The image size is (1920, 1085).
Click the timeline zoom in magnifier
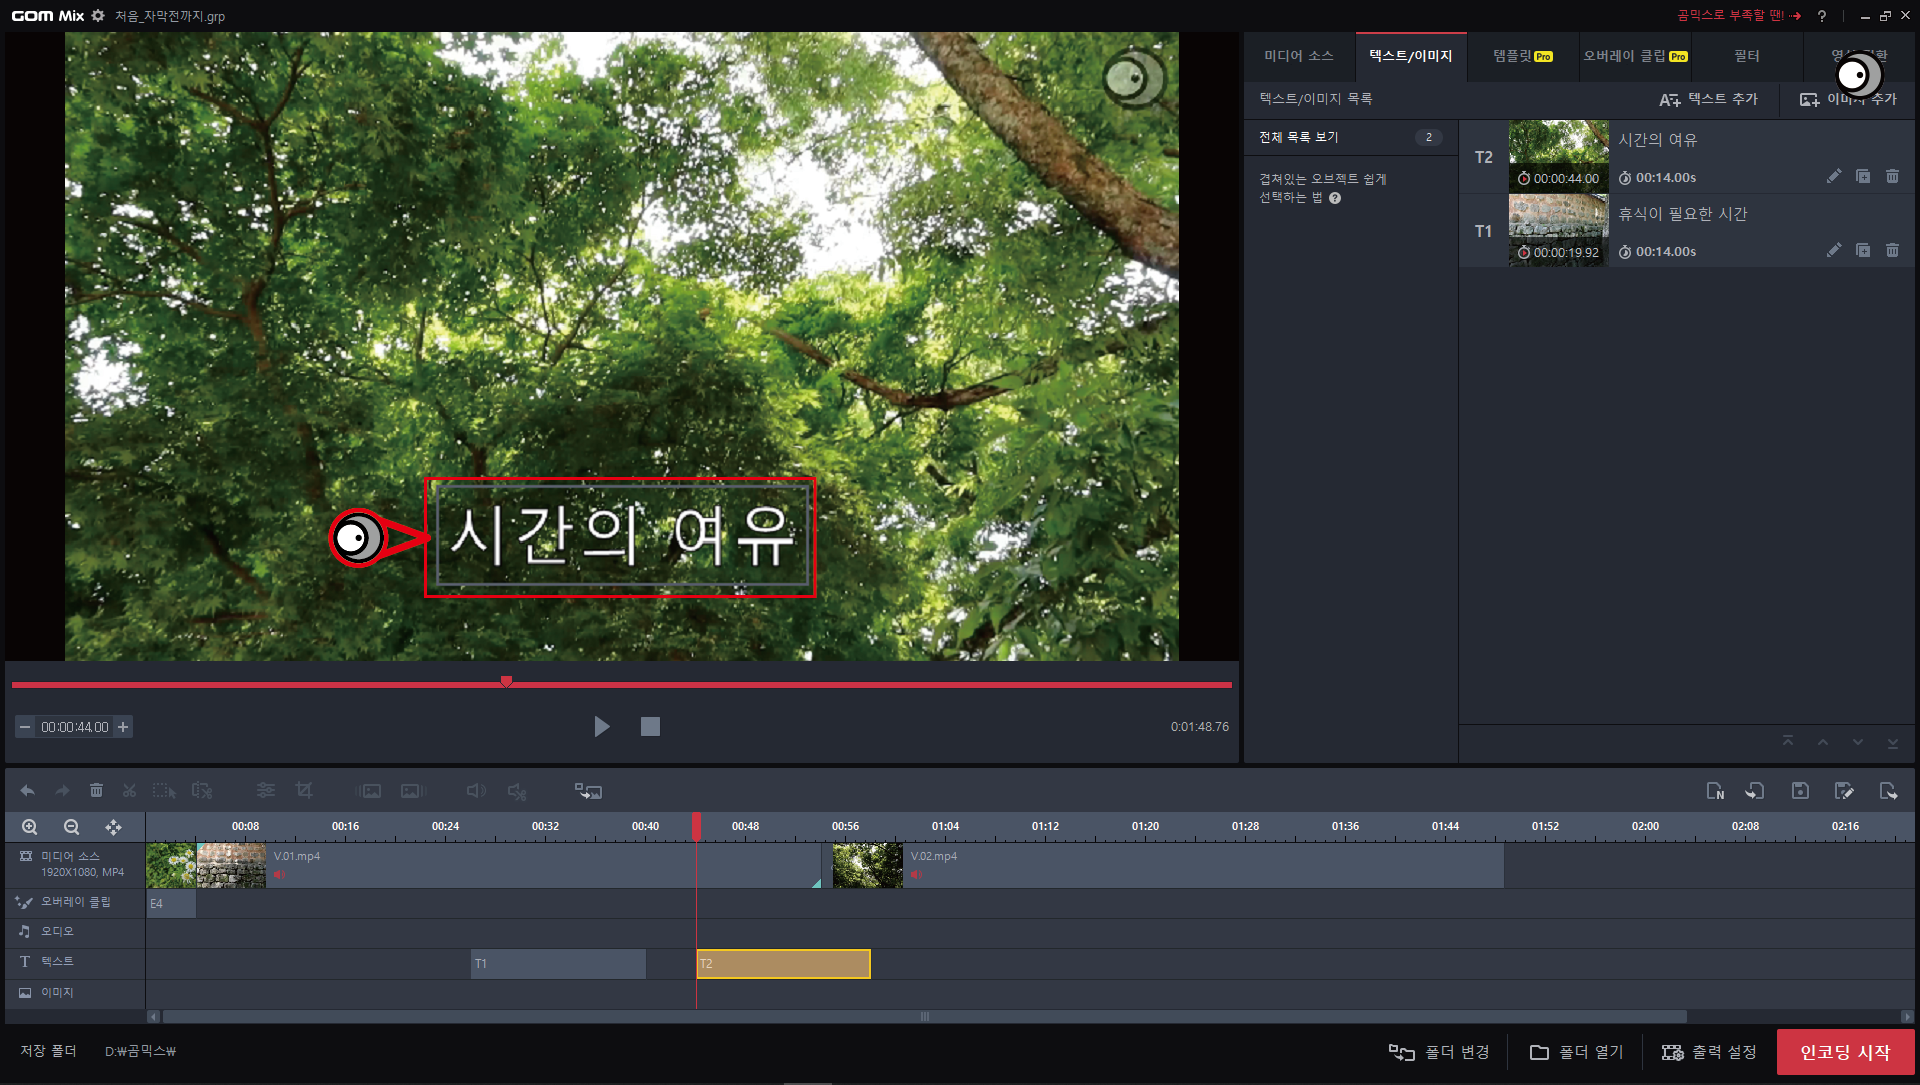coord(30,827)
